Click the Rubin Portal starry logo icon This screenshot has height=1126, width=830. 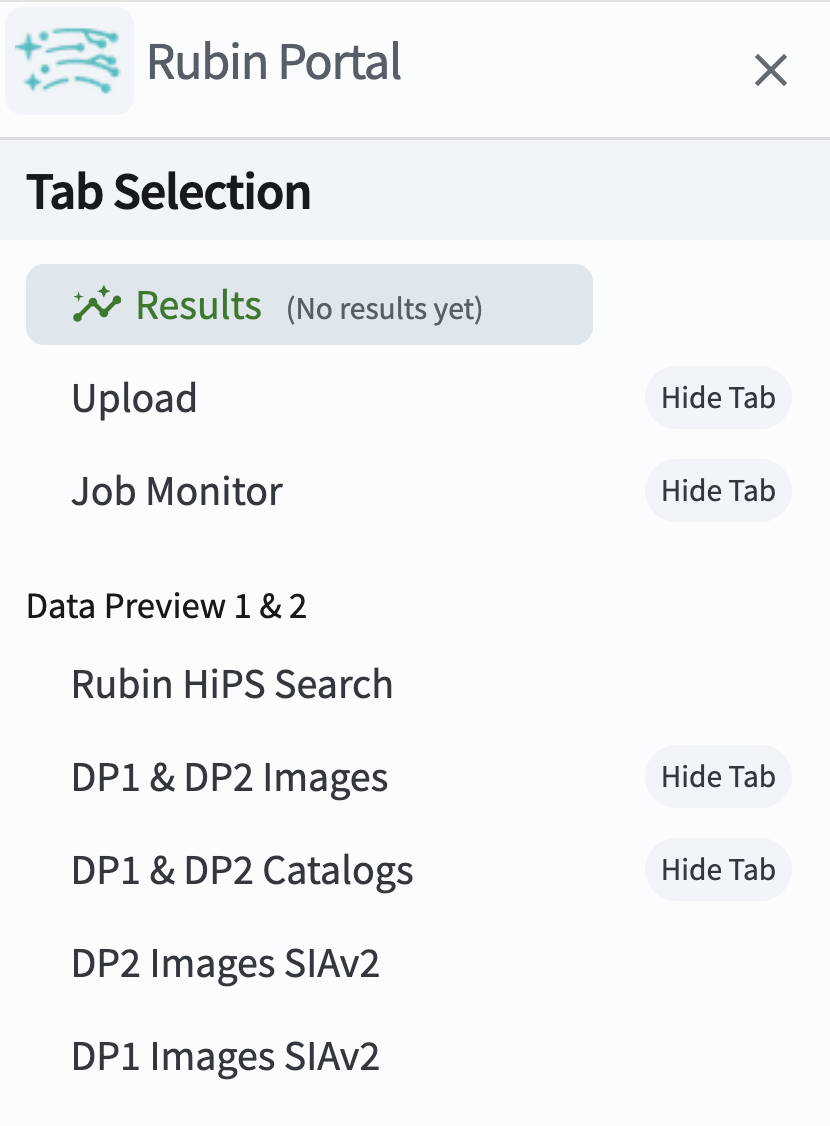69,61
